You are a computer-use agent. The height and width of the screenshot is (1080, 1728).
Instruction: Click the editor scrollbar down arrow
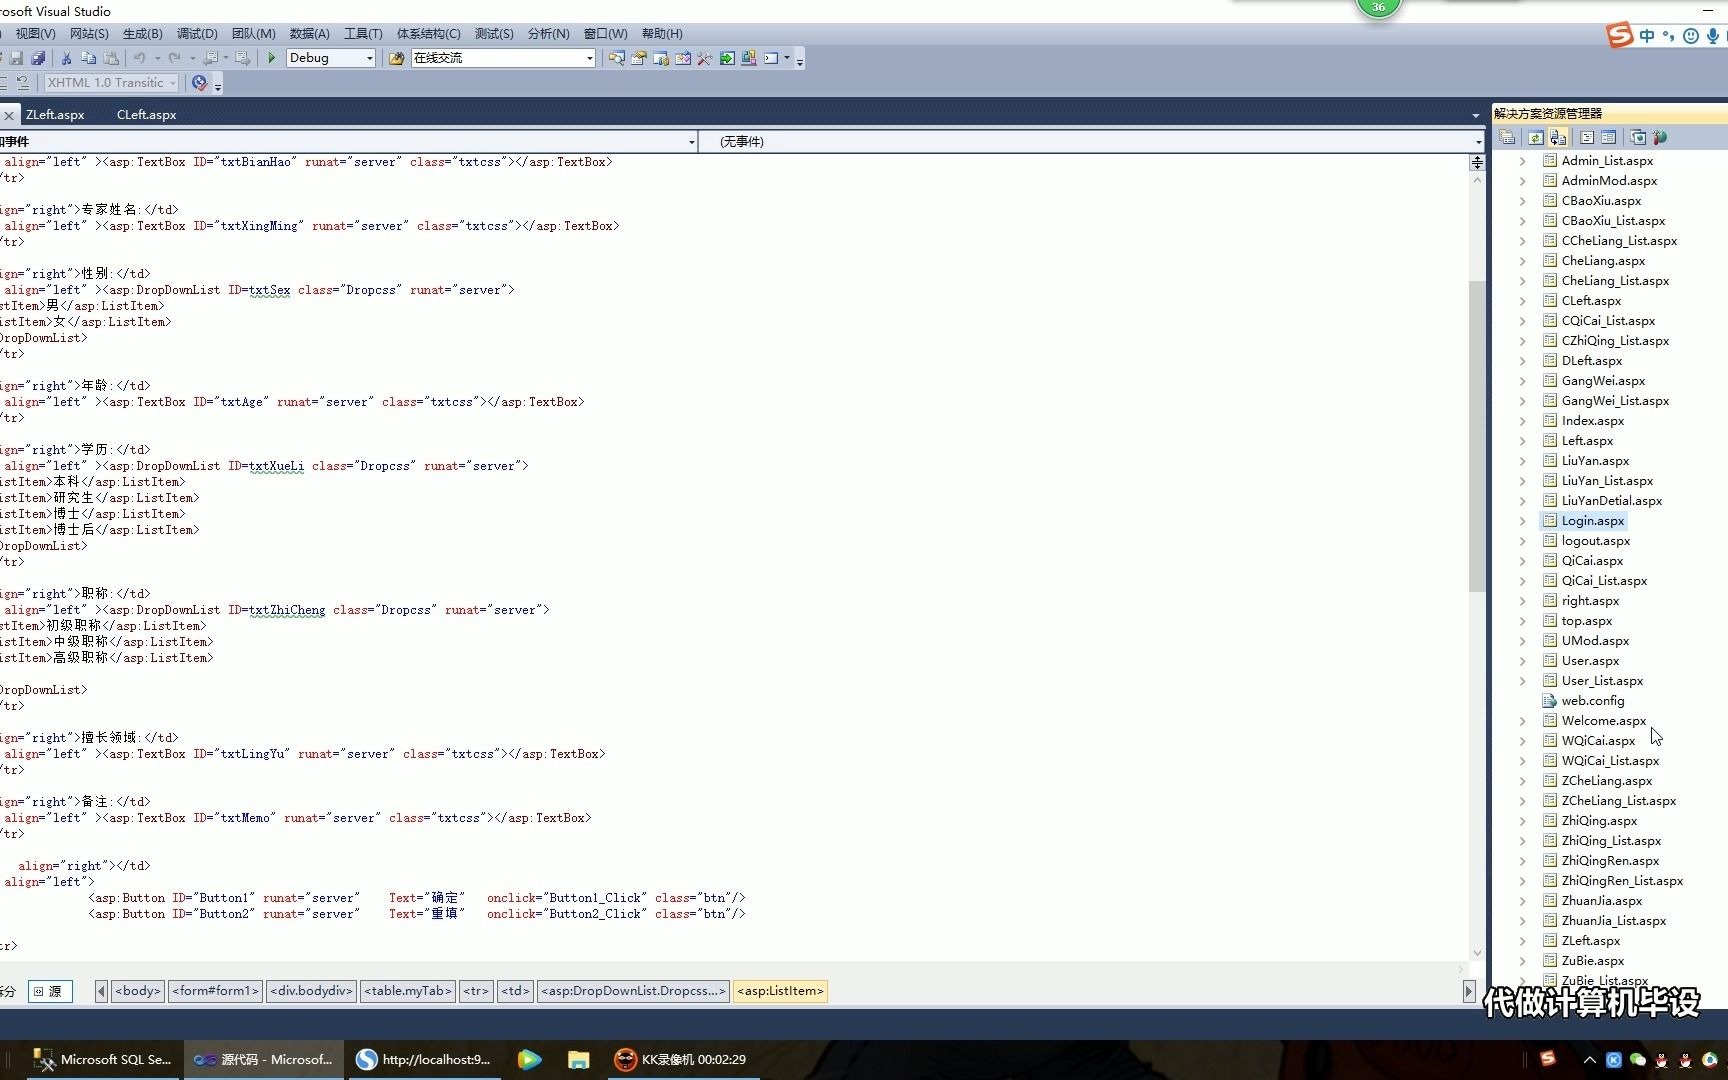1477,953
